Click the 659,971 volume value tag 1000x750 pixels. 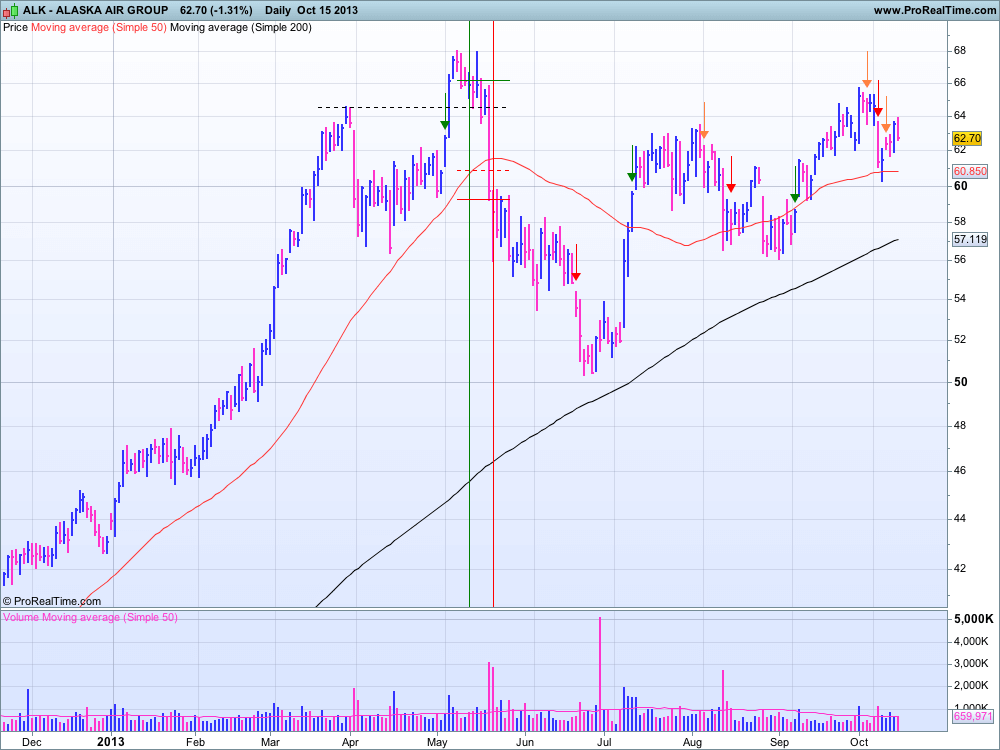pyautogui.click(x=973, y=716)
